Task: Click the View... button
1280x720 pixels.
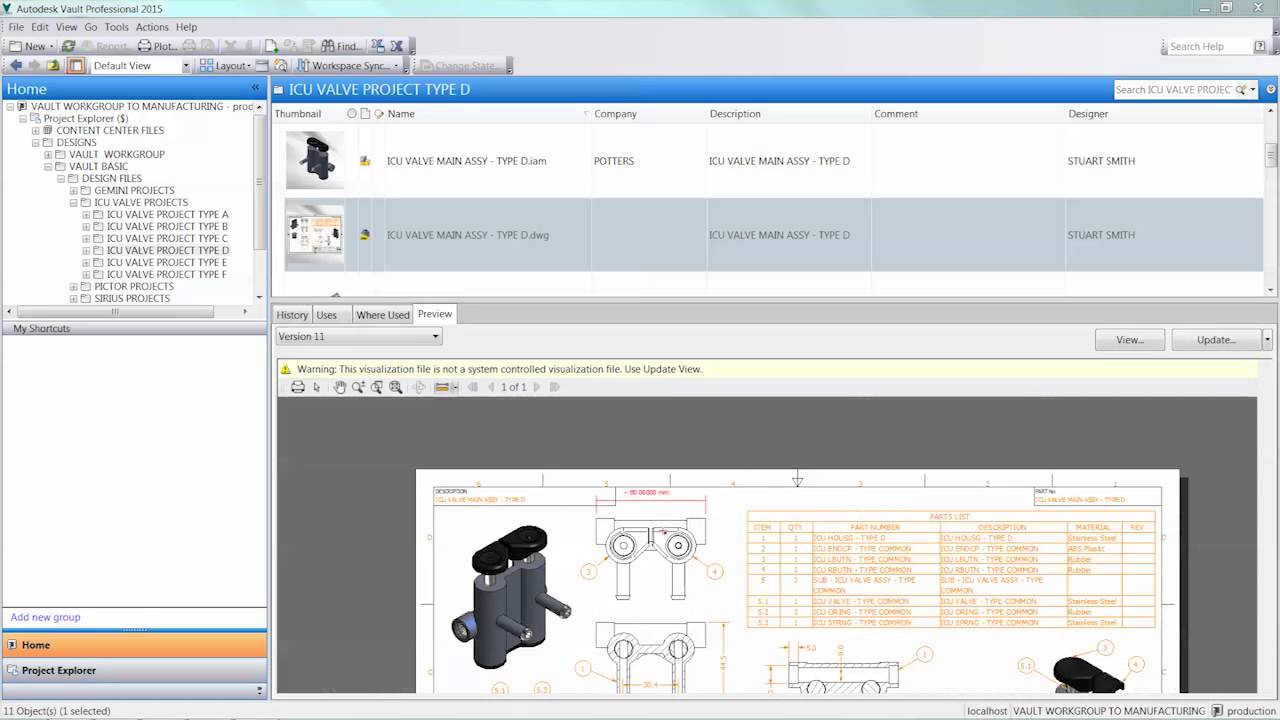Action: [1130, 340]
